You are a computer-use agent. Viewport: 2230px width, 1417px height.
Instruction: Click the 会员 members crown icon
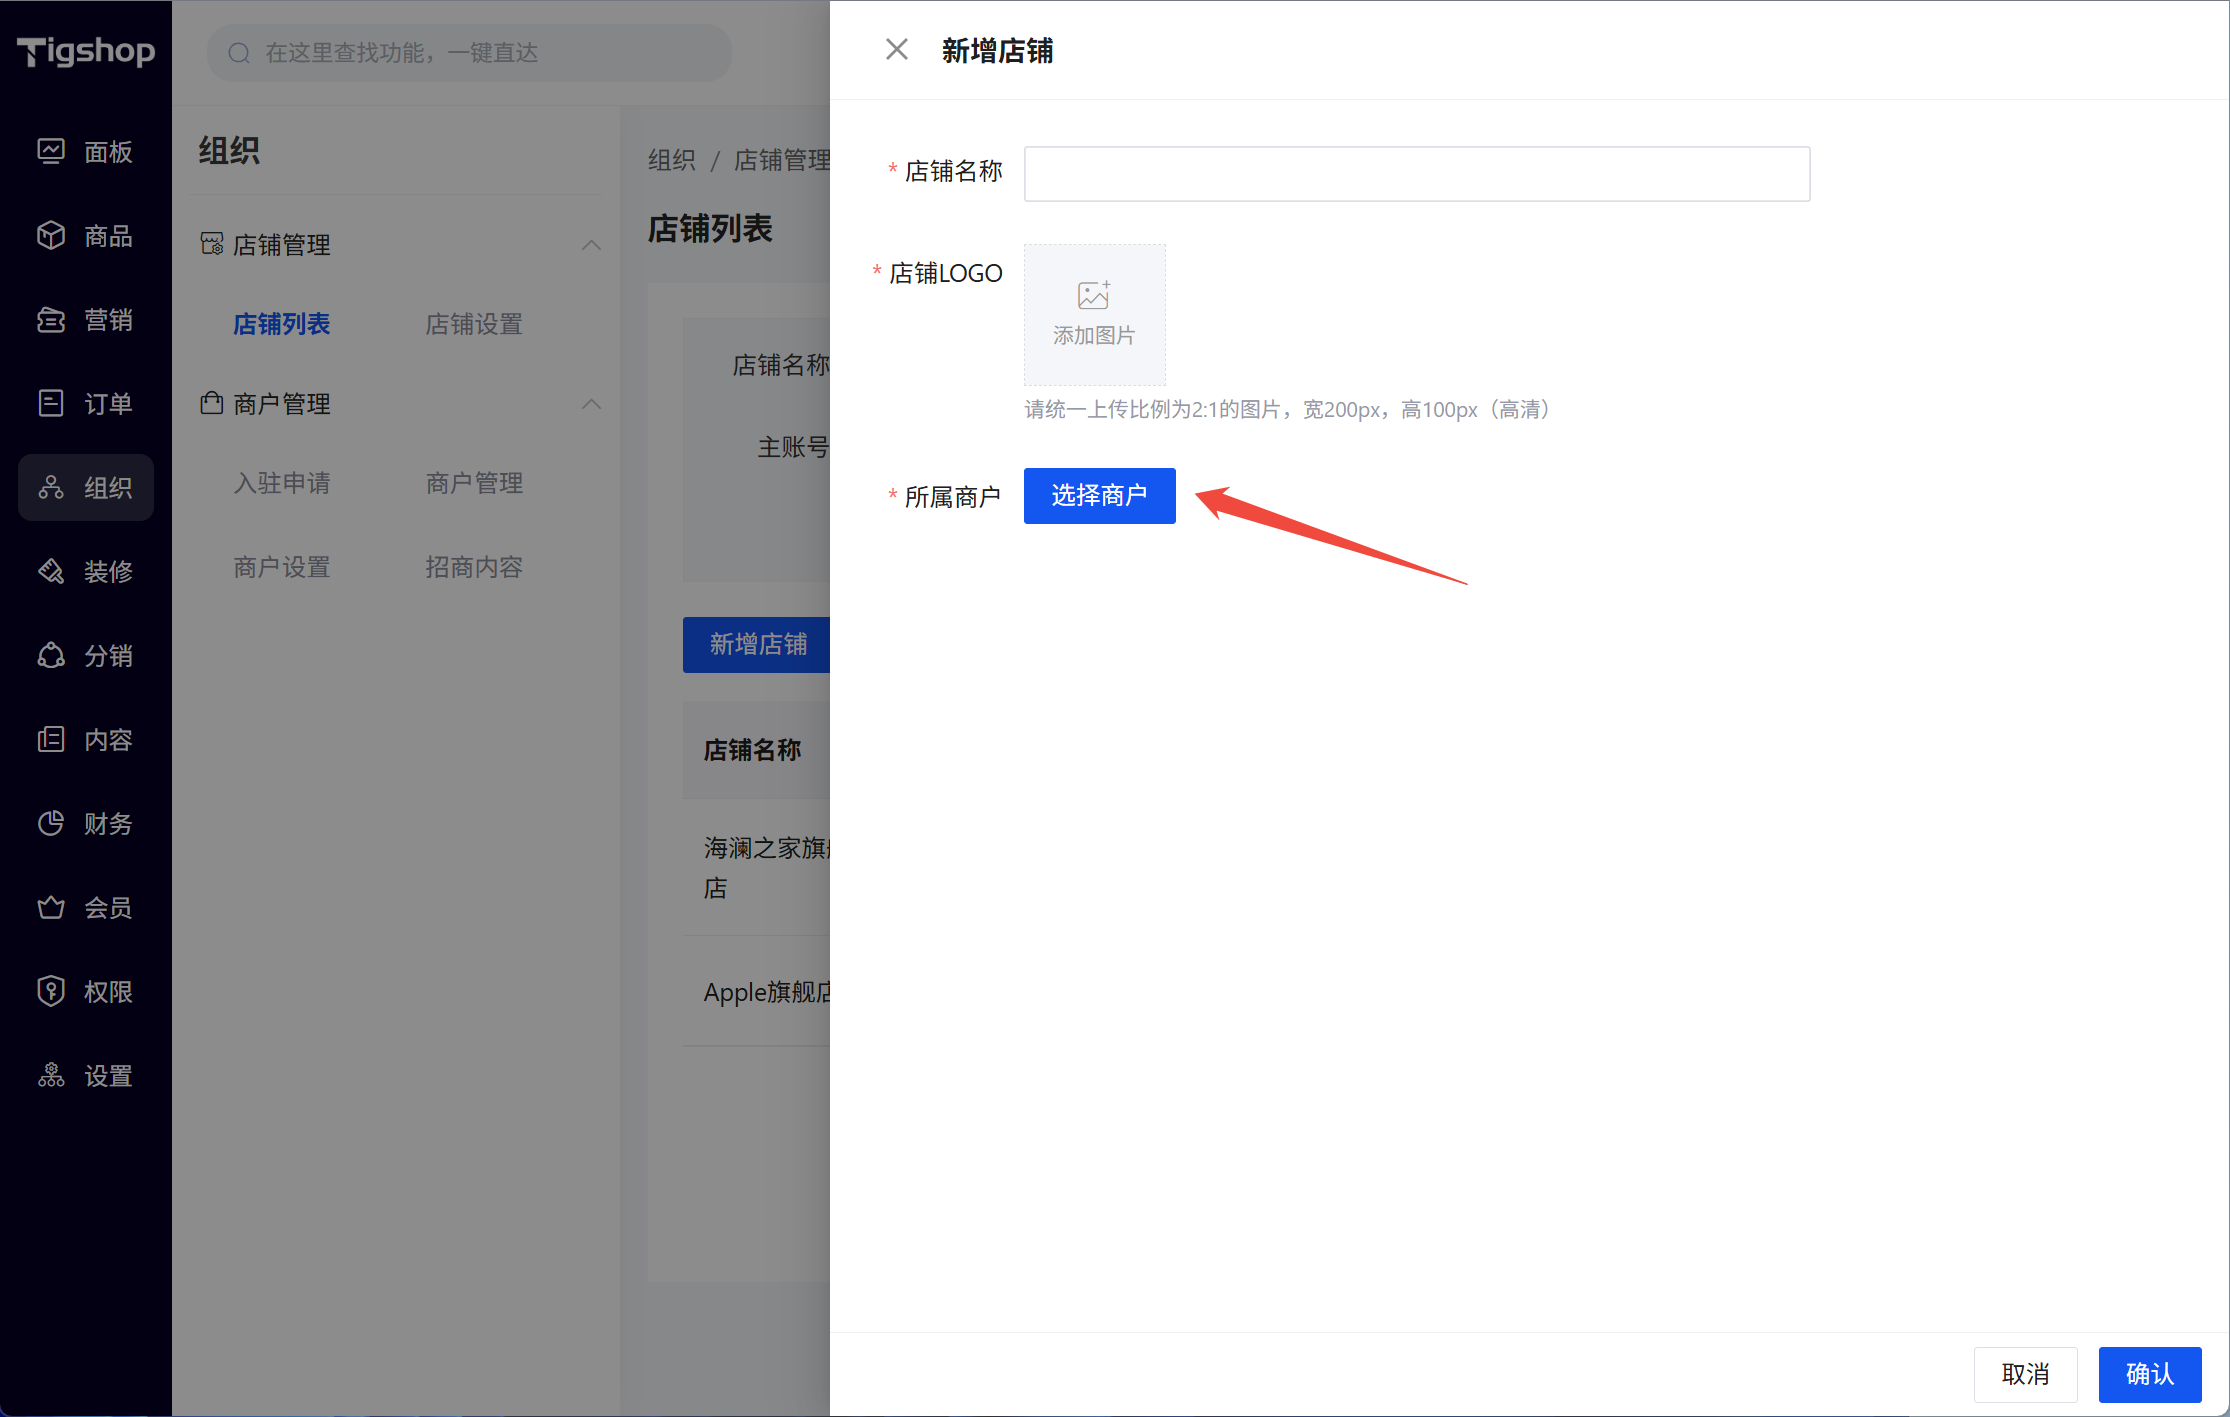(51, 907)
